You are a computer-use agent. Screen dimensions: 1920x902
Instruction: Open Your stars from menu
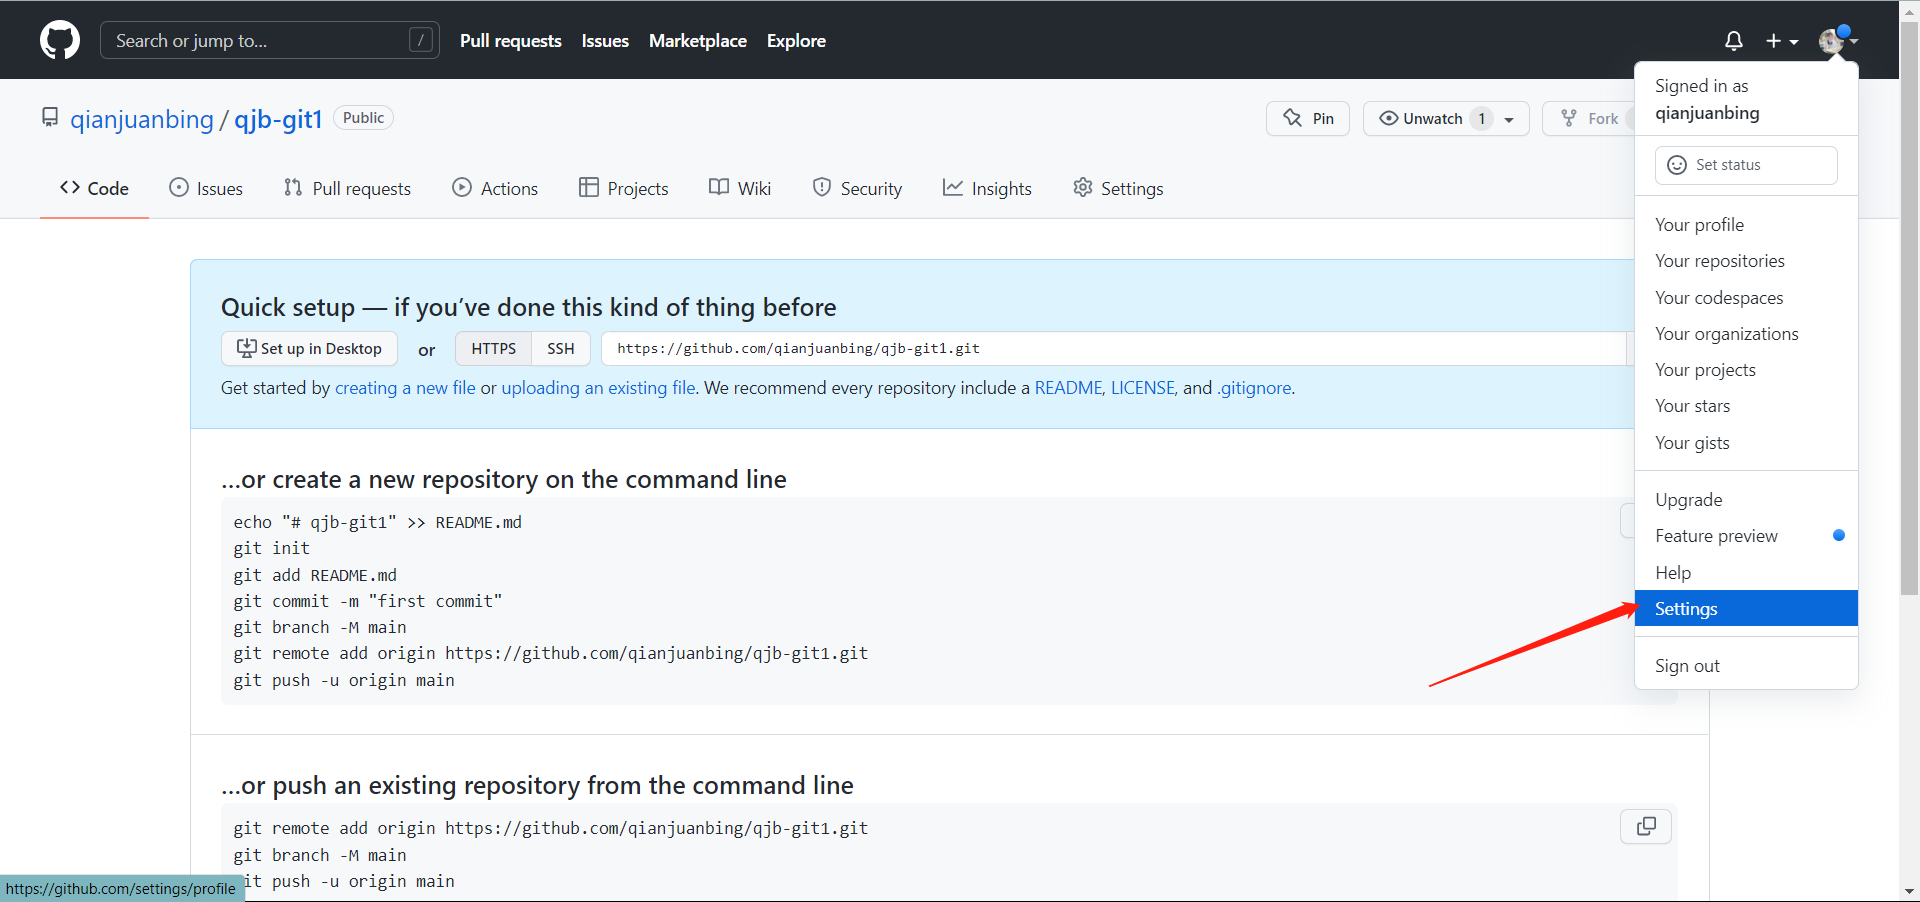coord(1746,406)
